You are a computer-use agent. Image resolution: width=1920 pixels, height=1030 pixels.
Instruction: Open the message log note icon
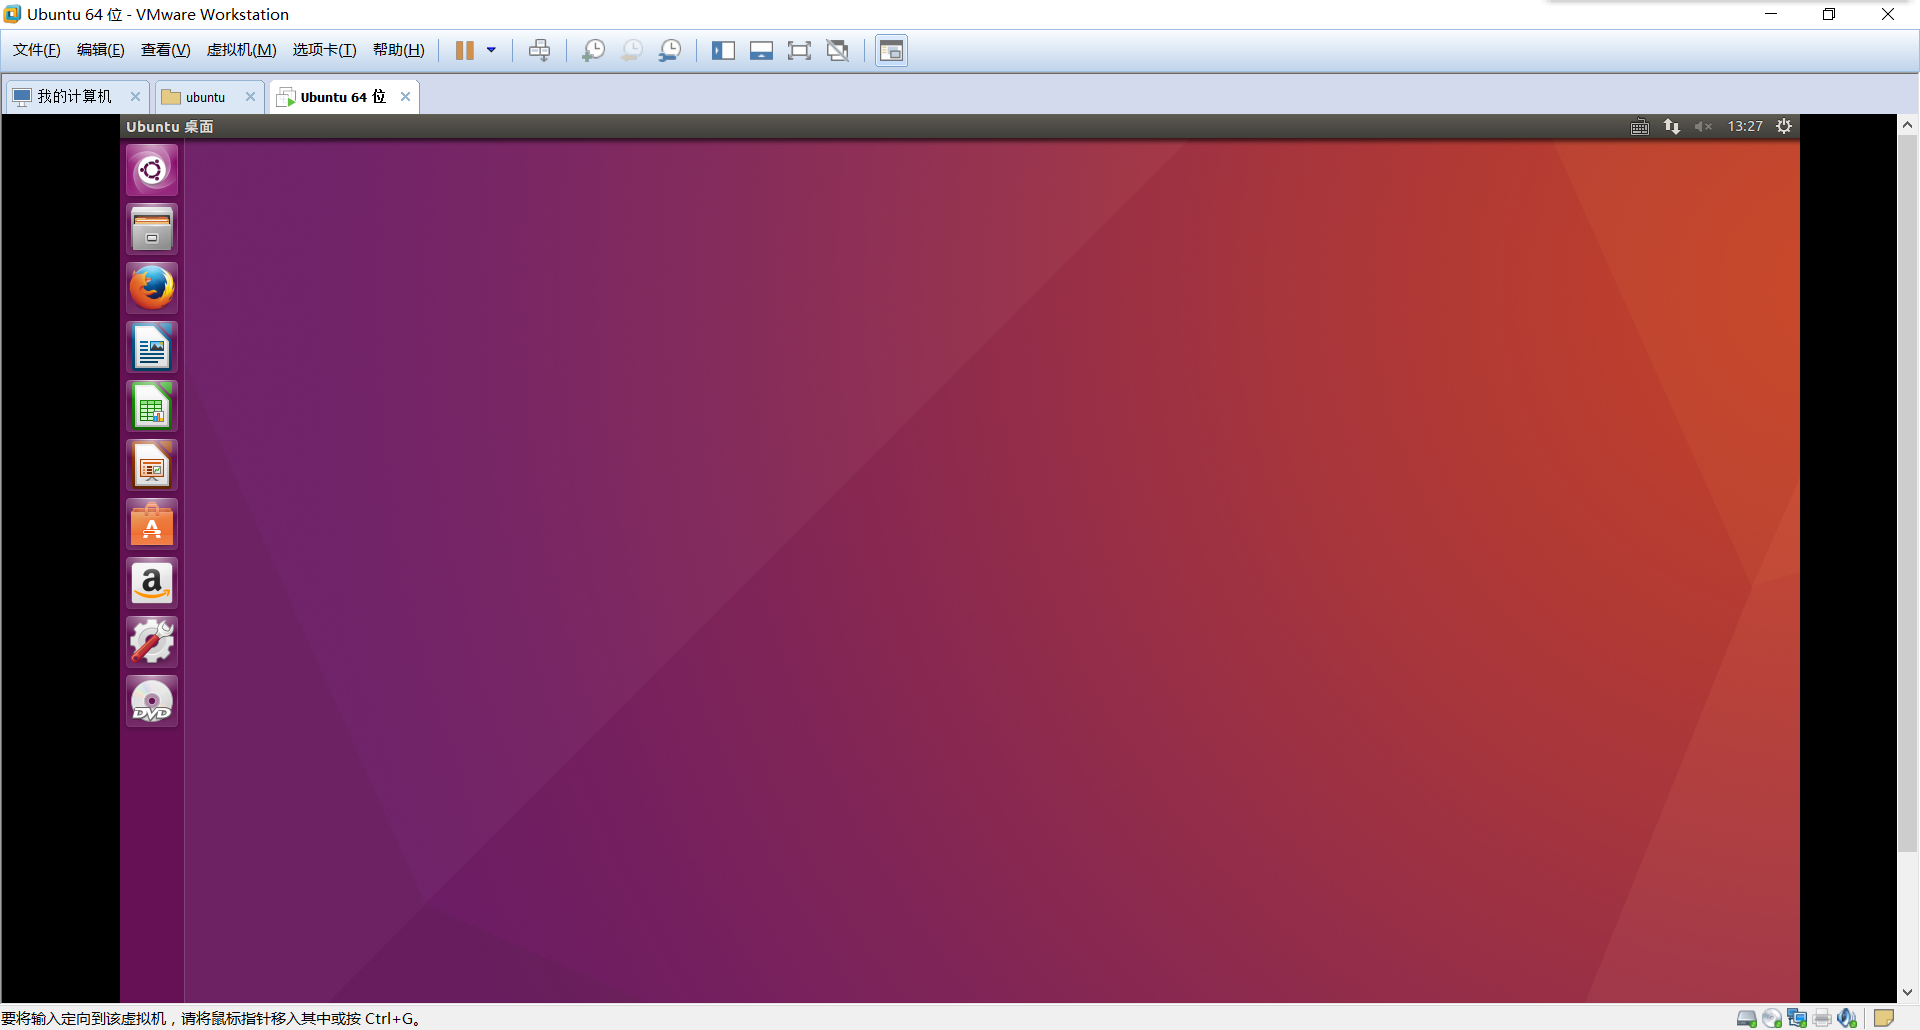[1884, 1019]
